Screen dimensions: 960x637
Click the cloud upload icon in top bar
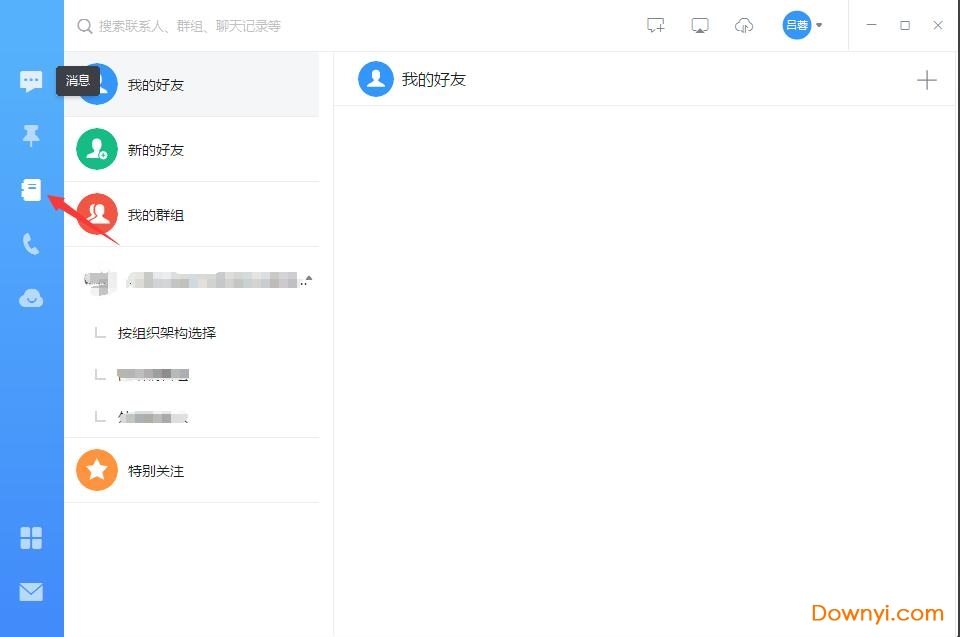(x=743, y=25)
